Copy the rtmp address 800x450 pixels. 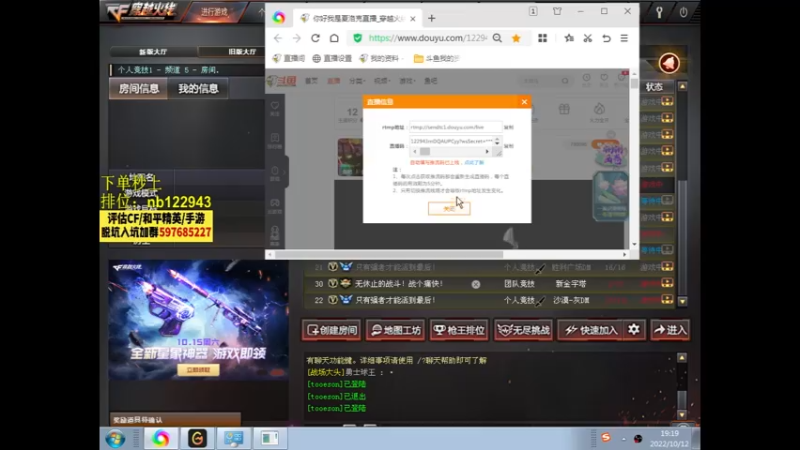[509, 127]
